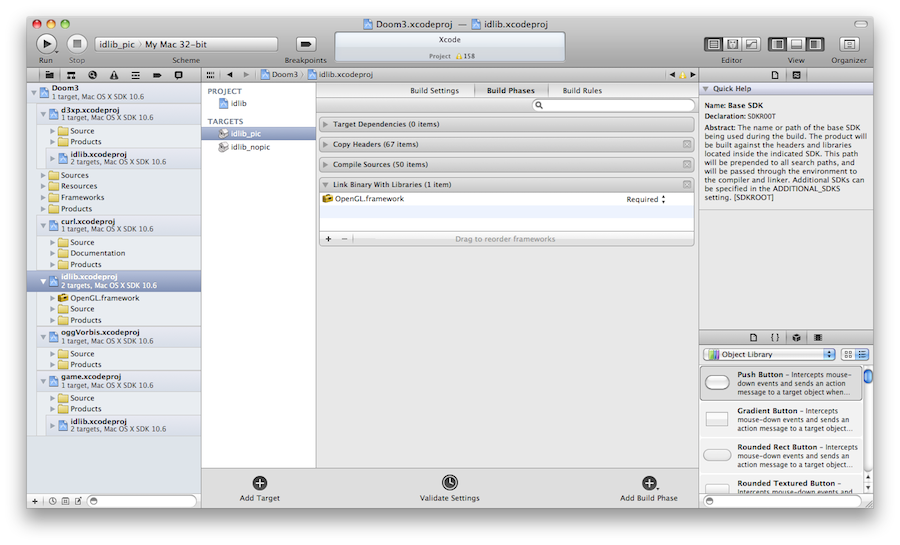Toggle the Debug area view button
This screenshot has width=900, height=545.
pos(796,44)
